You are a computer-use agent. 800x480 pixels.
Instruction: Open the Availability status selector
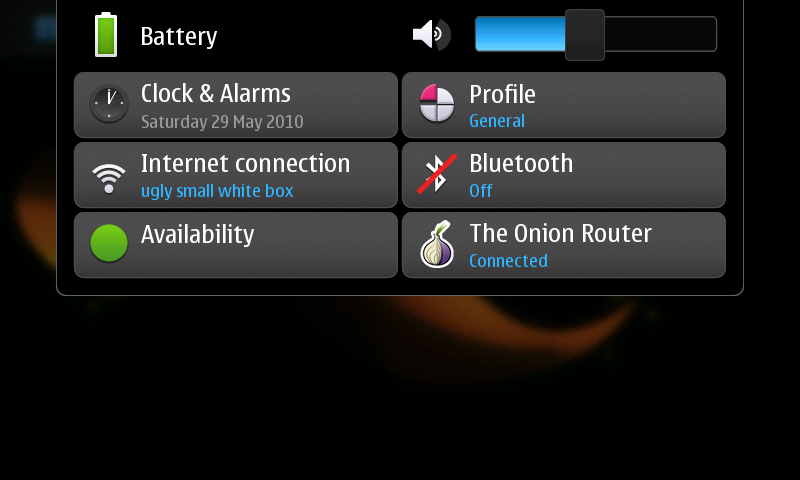tap(236, 245)
